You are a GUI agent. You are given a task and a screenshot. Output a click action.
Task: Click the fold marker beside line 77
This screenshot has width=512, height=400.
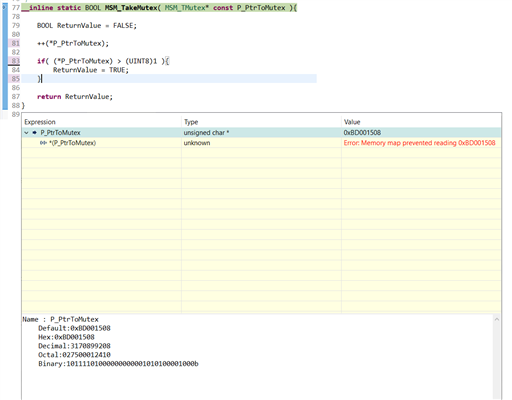pyautogui.click(x=4, y=7)
